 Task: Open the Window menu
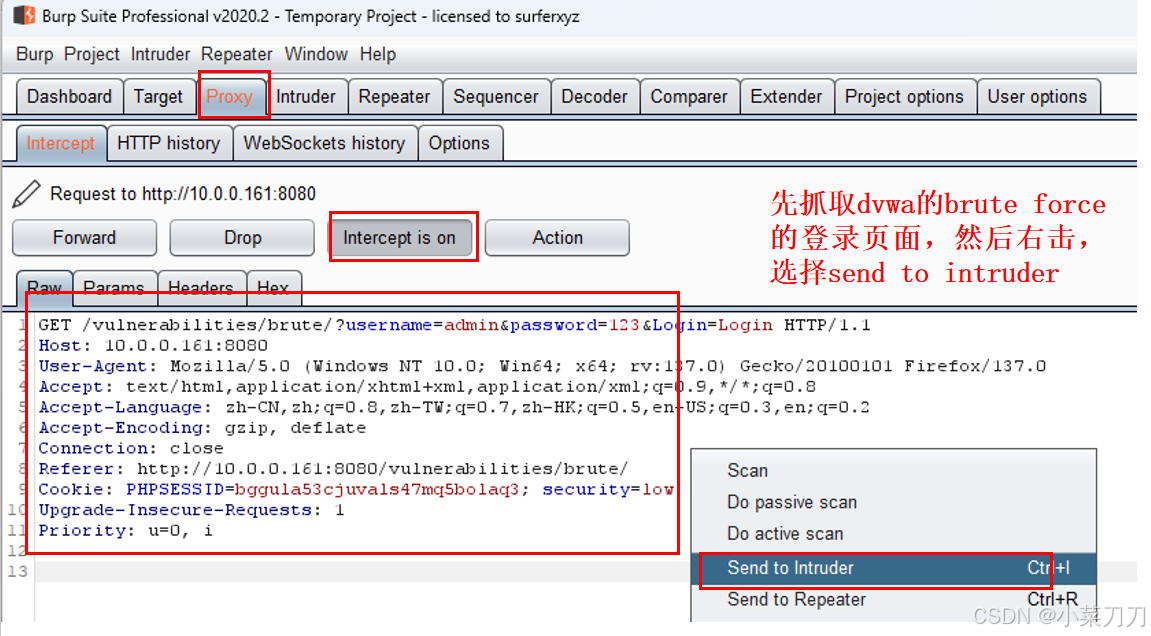[x=316, y=54]
